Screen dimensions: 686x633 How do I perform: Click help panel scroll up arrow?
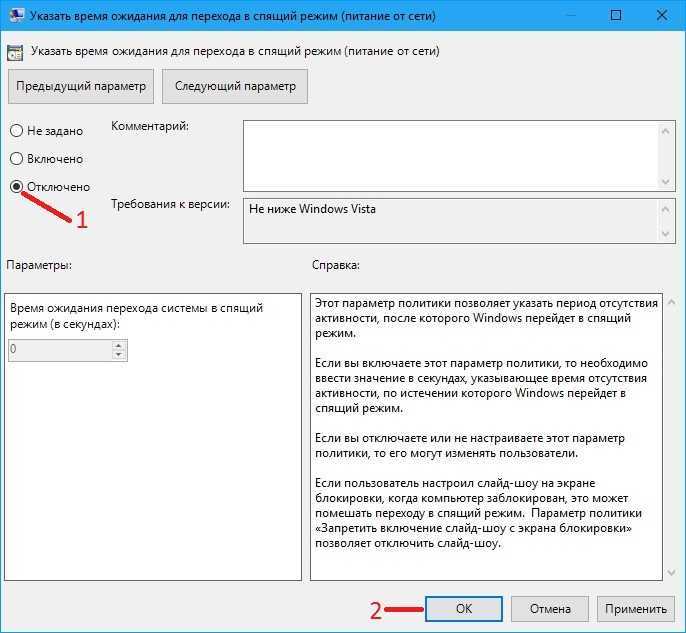(x=671, y=302)
